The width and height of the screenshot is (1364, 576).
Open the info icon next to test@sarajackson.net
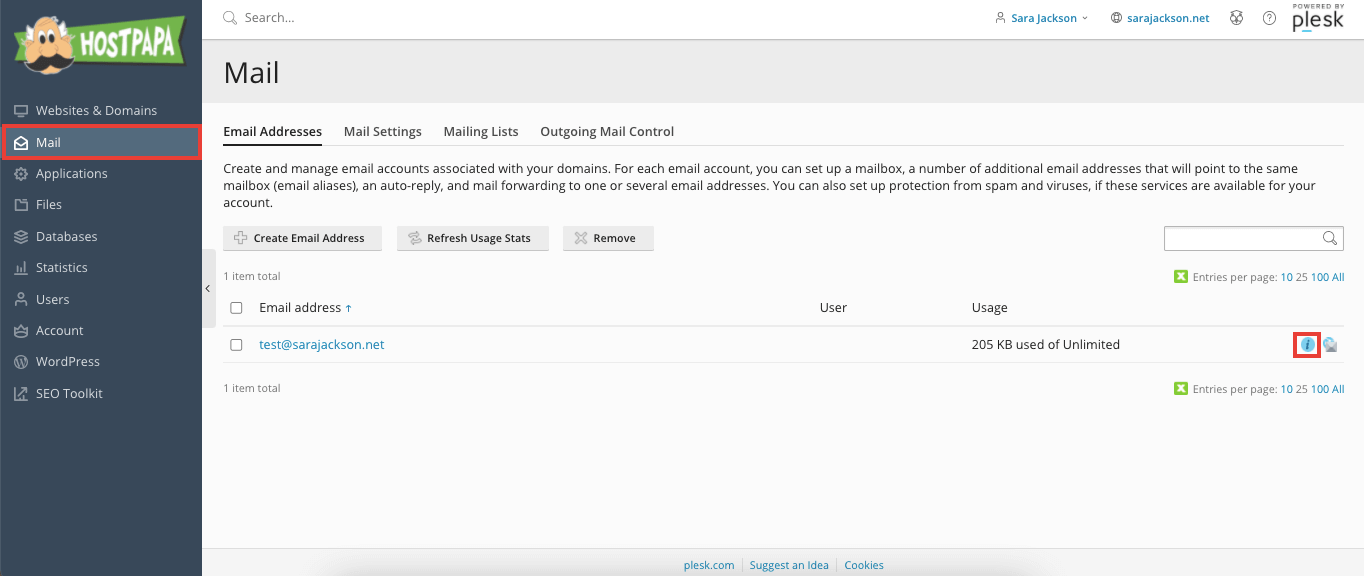pyautogui.click(x=1307, y=344)
